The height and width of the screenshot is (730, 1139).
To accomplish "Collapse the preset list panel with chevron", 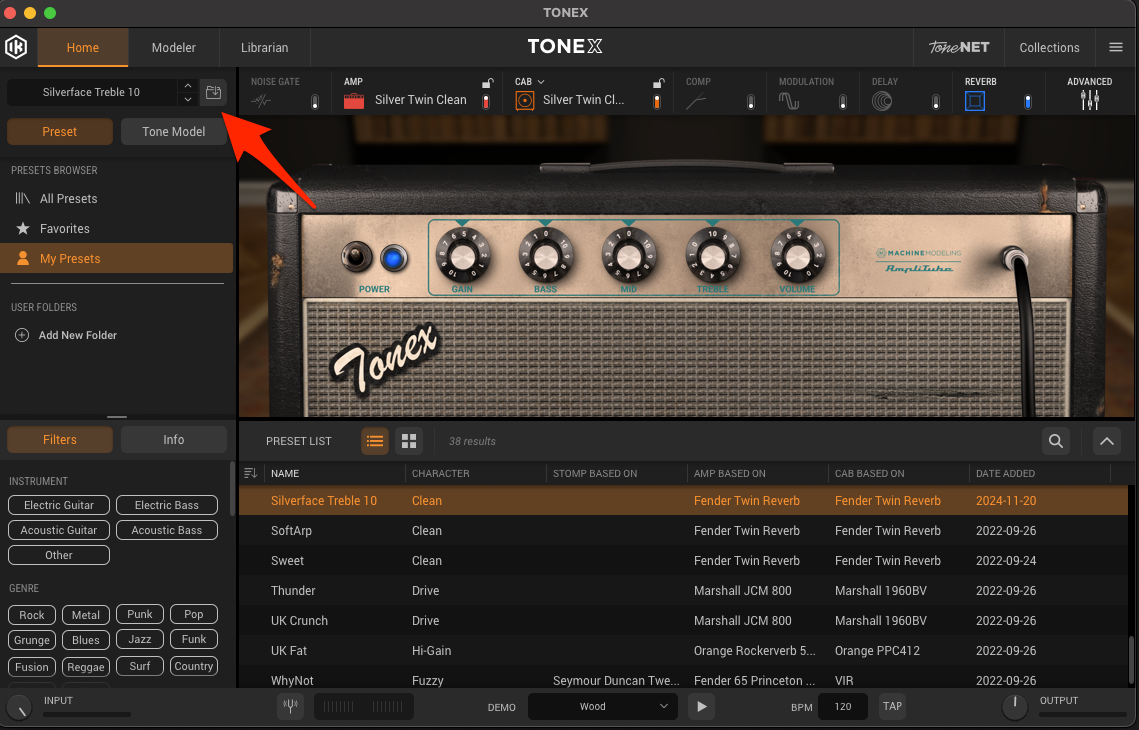I will (x=1106, y=441).
